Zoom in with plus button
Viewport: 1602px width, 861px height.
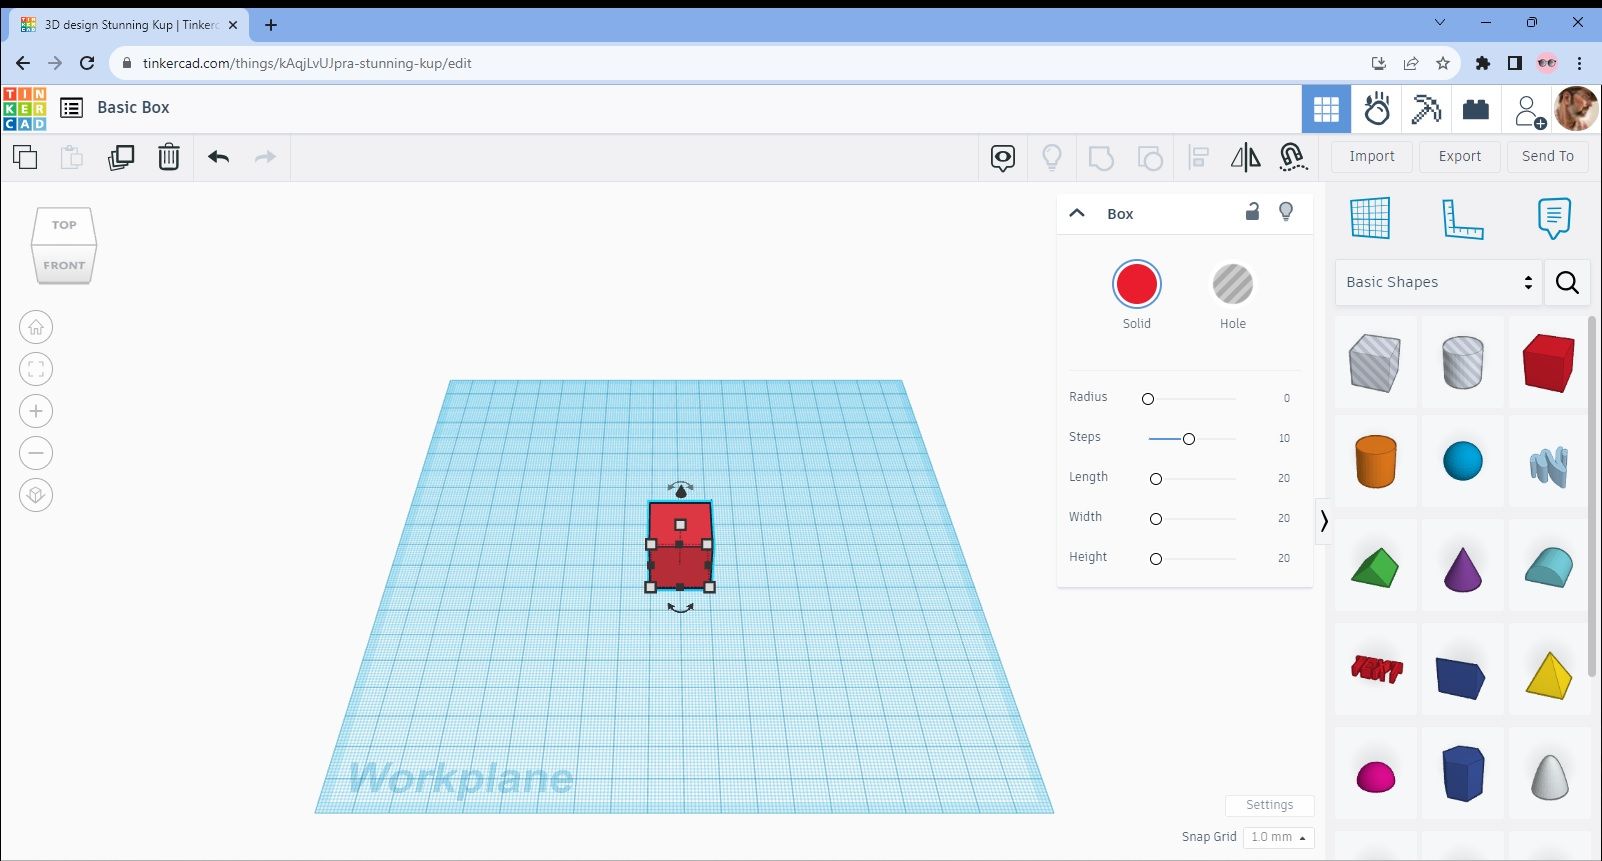(36, 411)
